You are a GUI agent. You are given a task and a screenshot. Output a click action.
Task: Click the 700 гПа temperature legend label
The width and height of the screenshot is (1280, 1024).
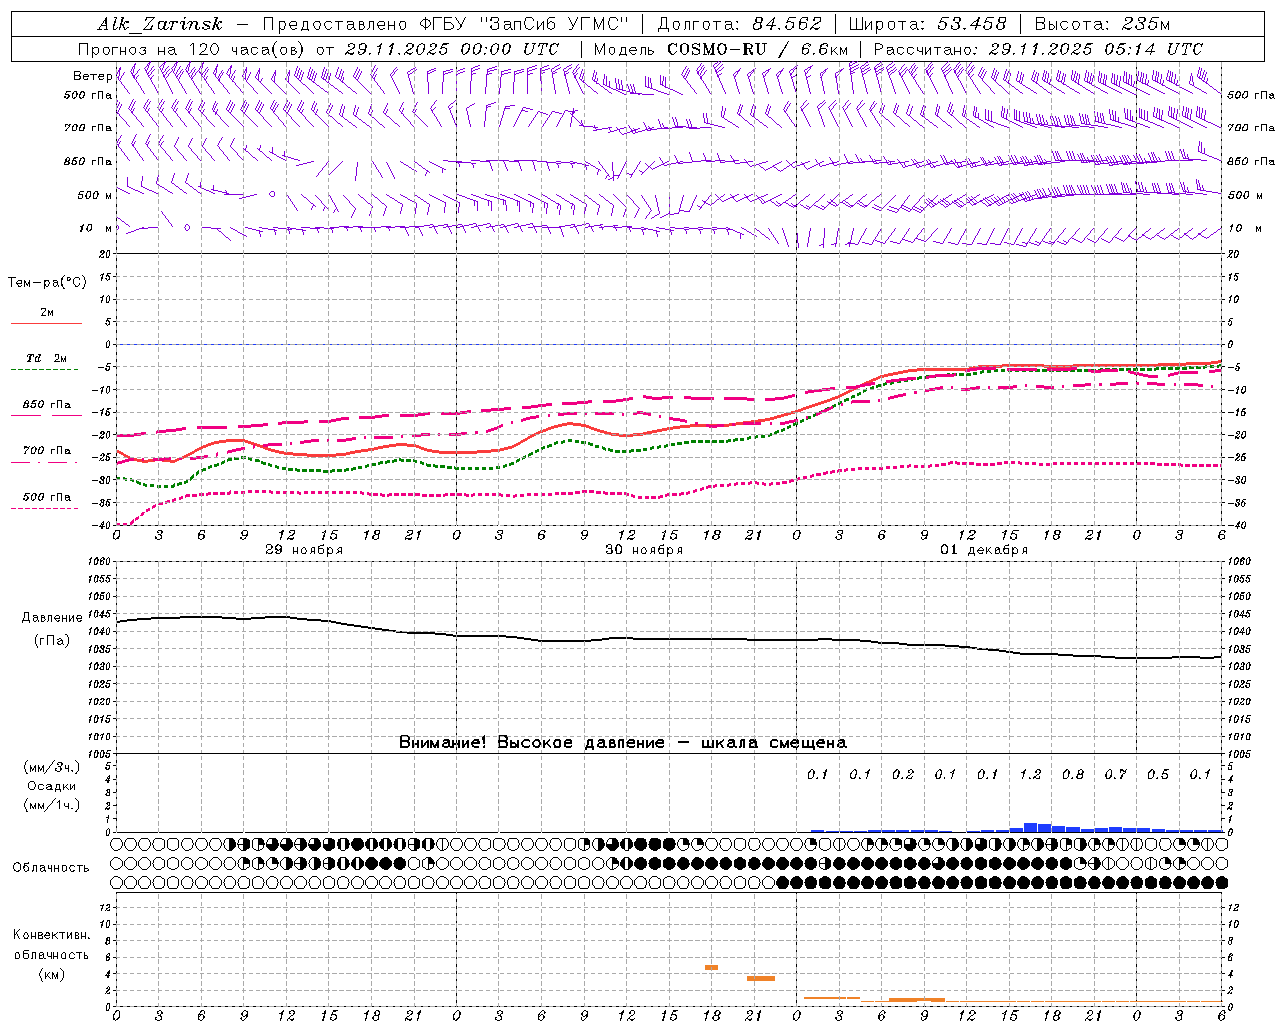click(x=47, y=450)
